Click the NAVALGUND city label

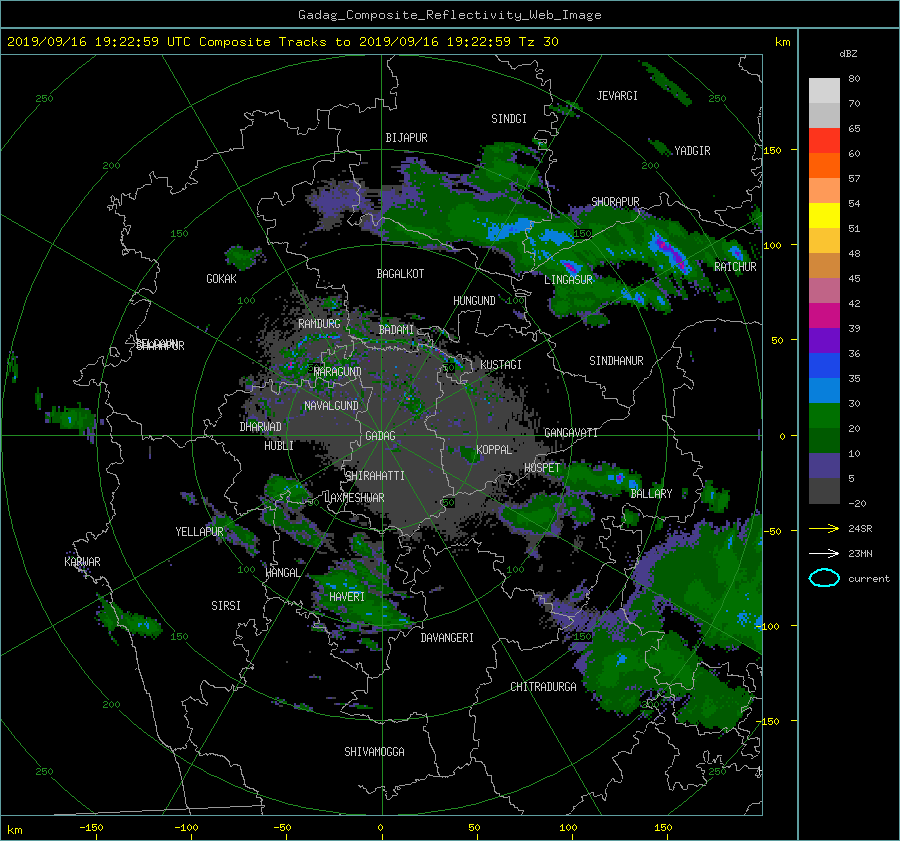[x=331, y=406]
